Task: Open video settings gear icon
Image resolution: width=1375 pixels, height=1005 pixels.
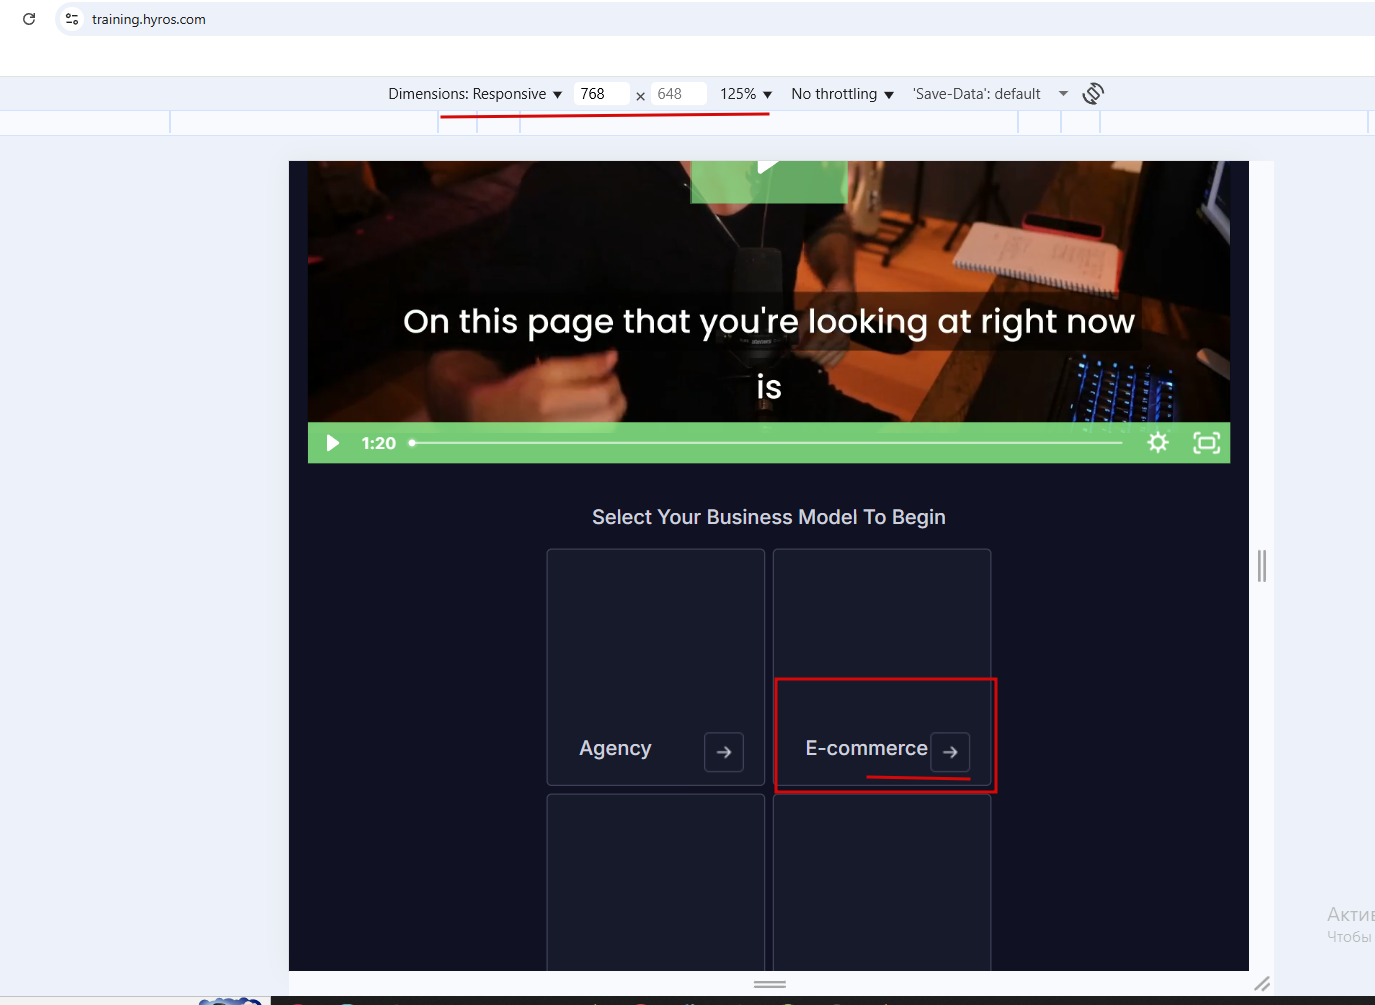Action: tap(1158, 443)
